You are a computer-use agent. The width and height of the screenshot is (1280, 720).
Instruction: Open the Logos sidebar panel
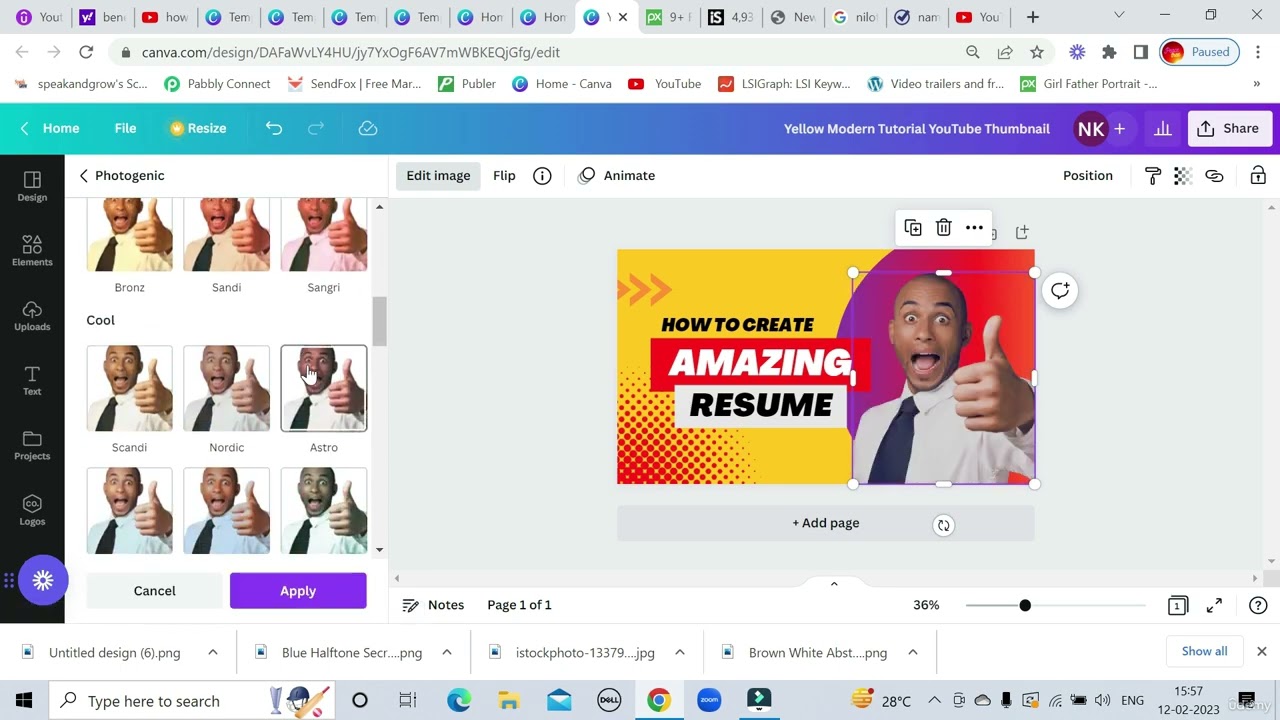click(x=32, y=510)
